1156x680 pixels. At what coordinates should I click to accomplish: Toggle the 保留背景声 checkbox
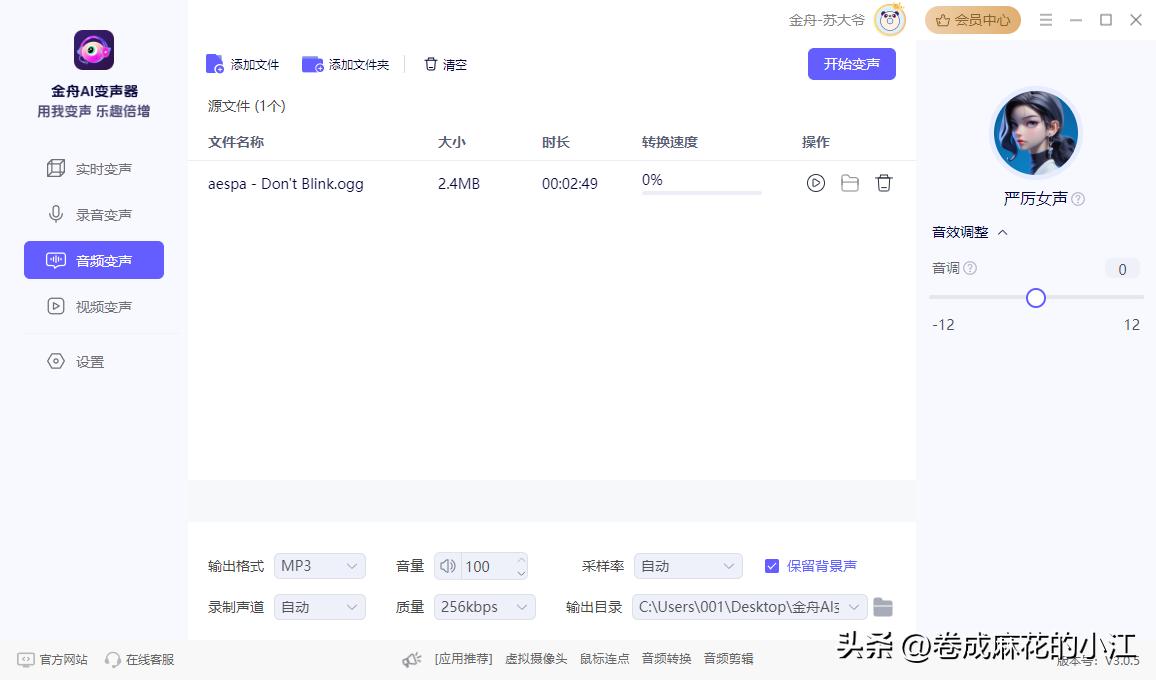[772, 566]
